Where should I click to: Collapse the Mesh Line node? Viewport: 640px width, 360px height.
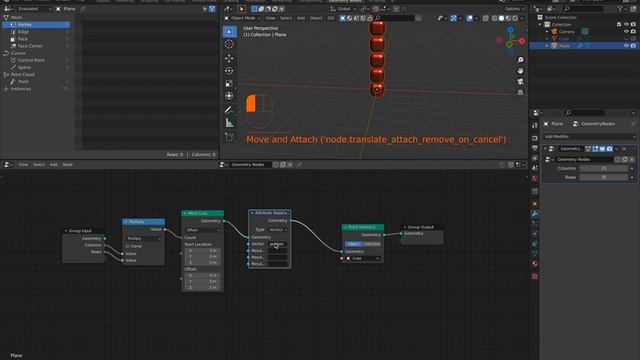coord(185,213)
